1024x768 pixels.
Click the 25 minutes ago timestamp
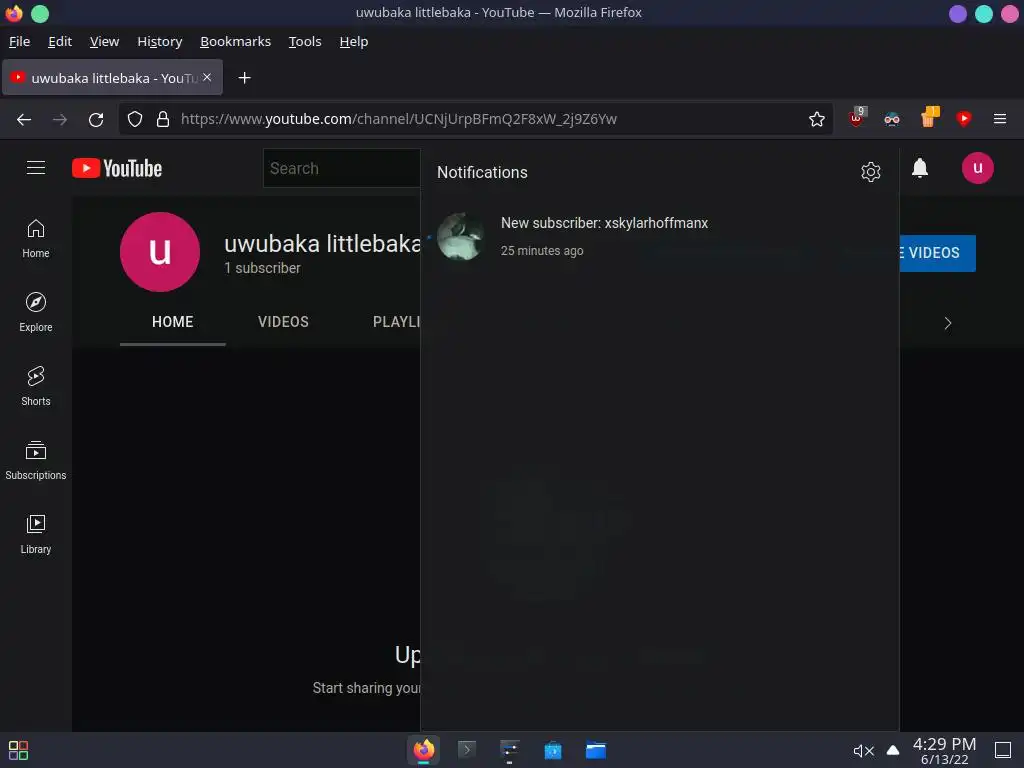tap(542, 251)
